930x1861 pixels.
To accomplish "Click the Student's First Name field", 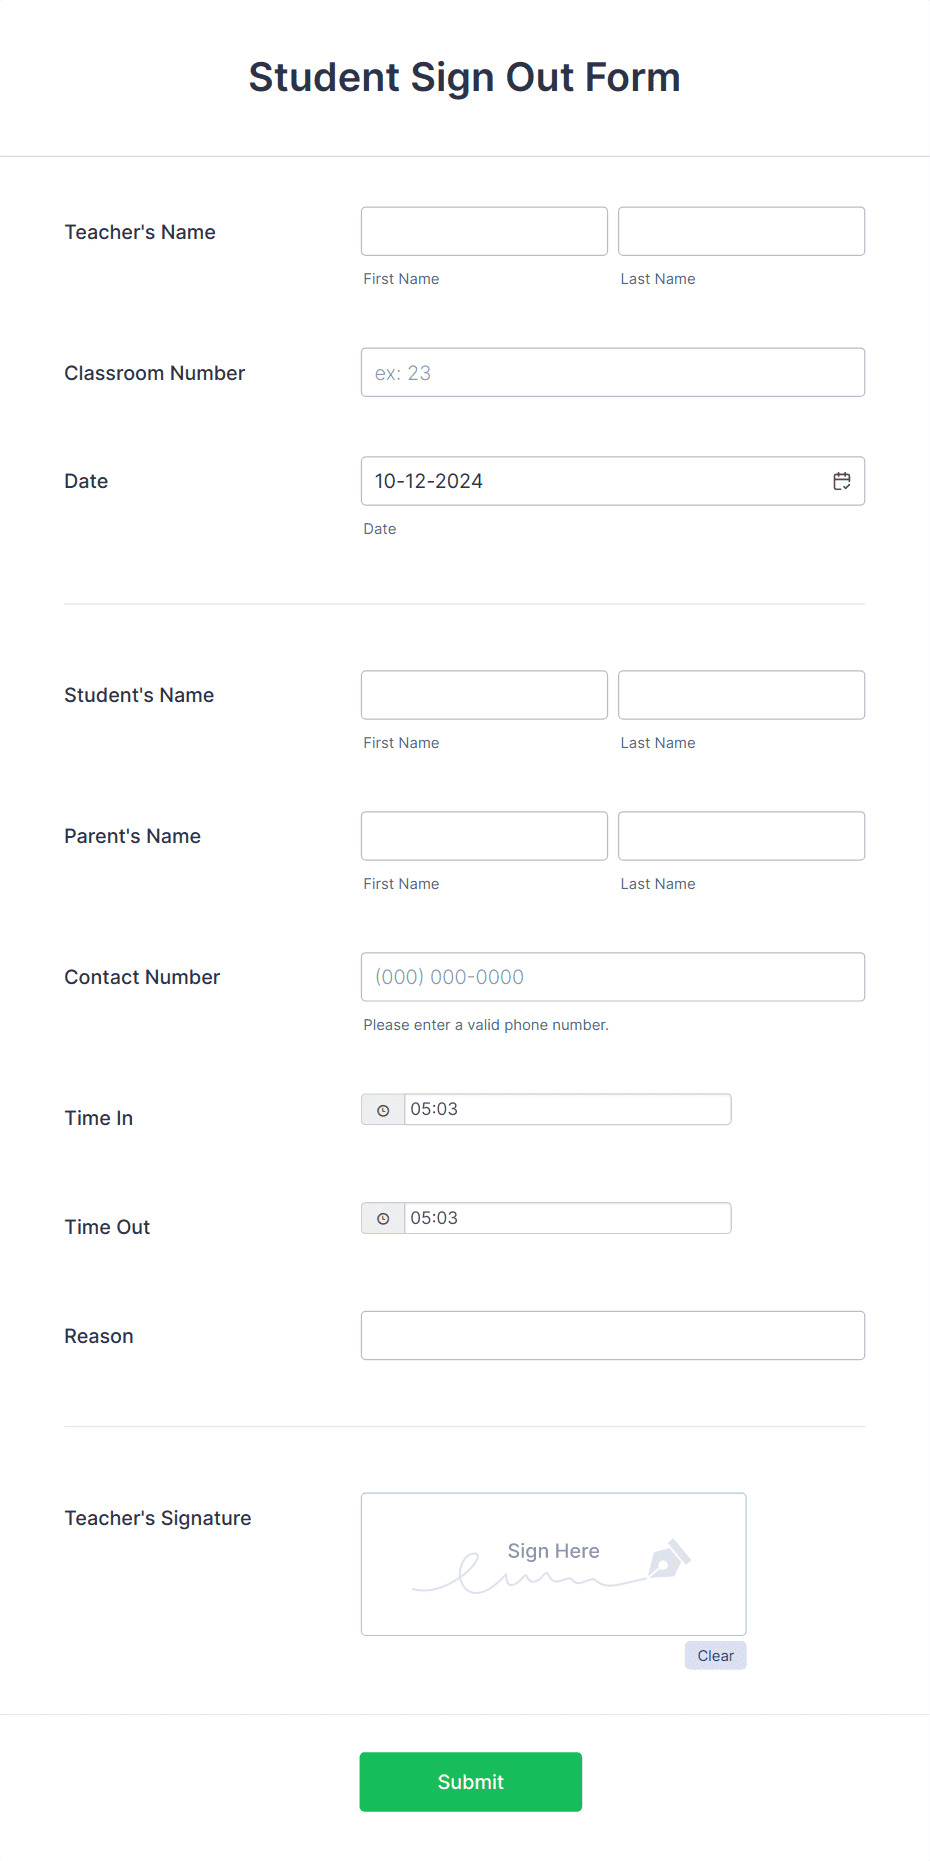I will [483, 694].
